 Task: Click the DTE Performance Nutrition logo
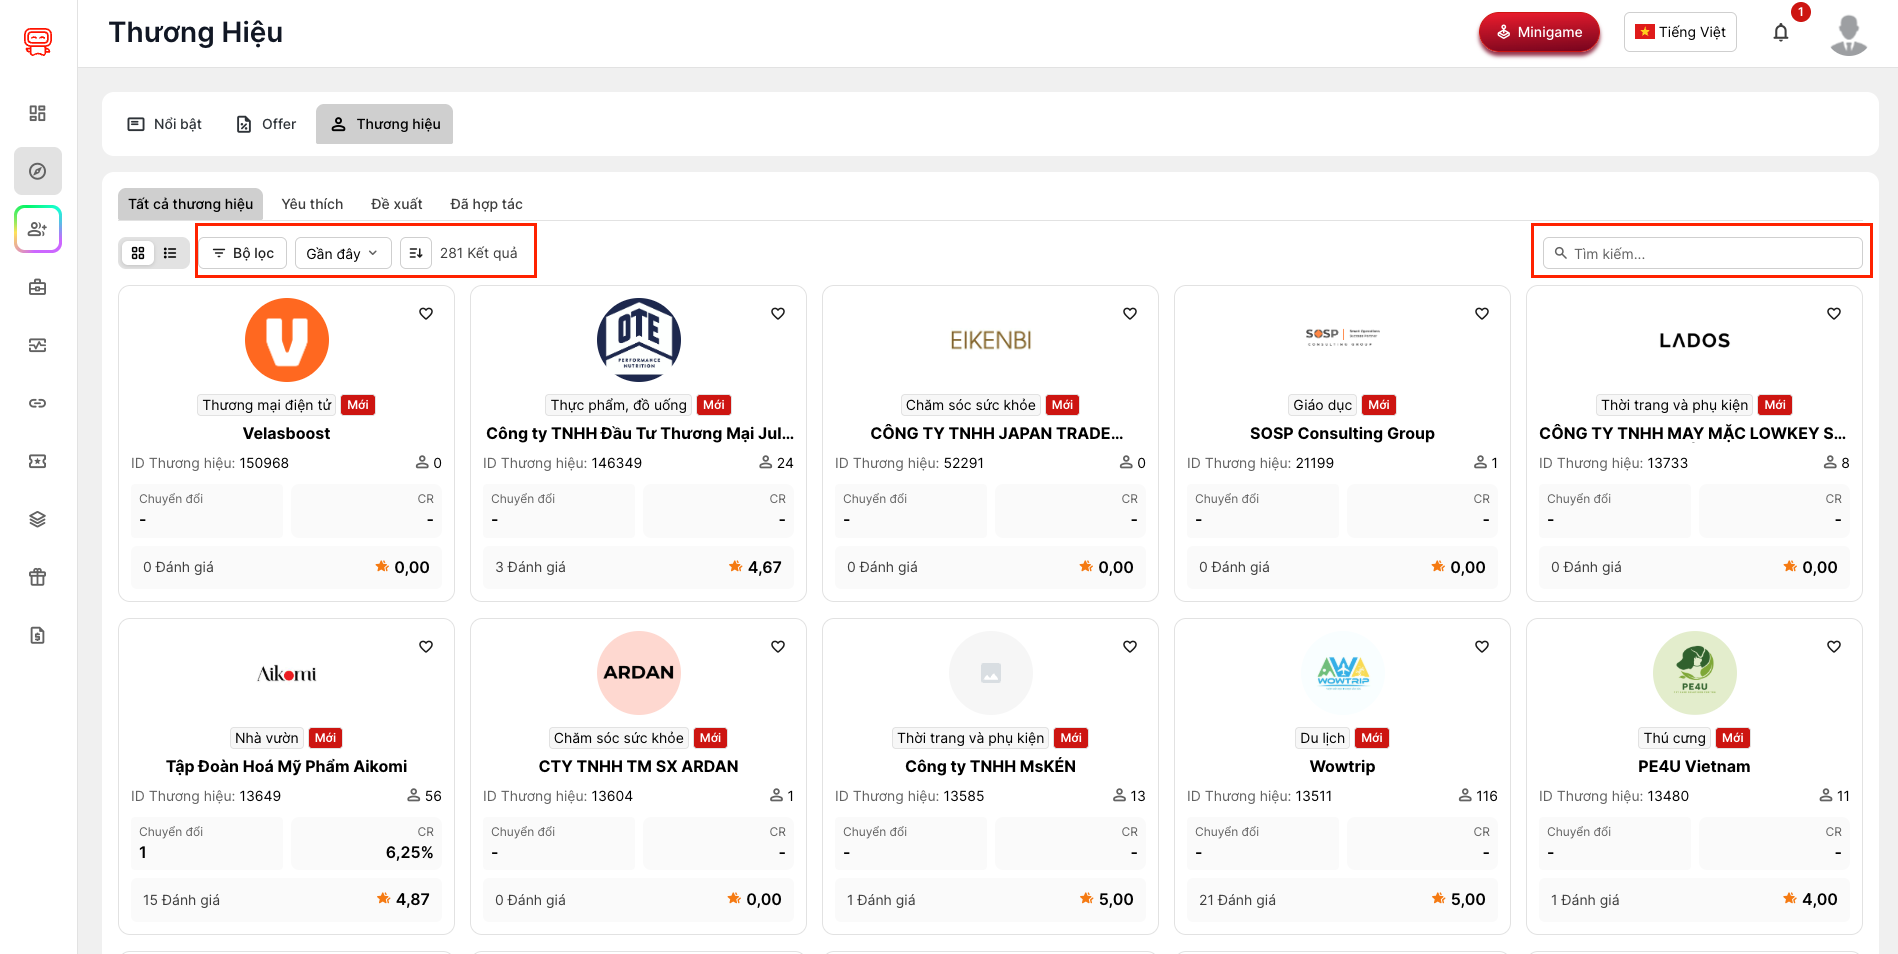pyautogui.click(x=639, y=340)
